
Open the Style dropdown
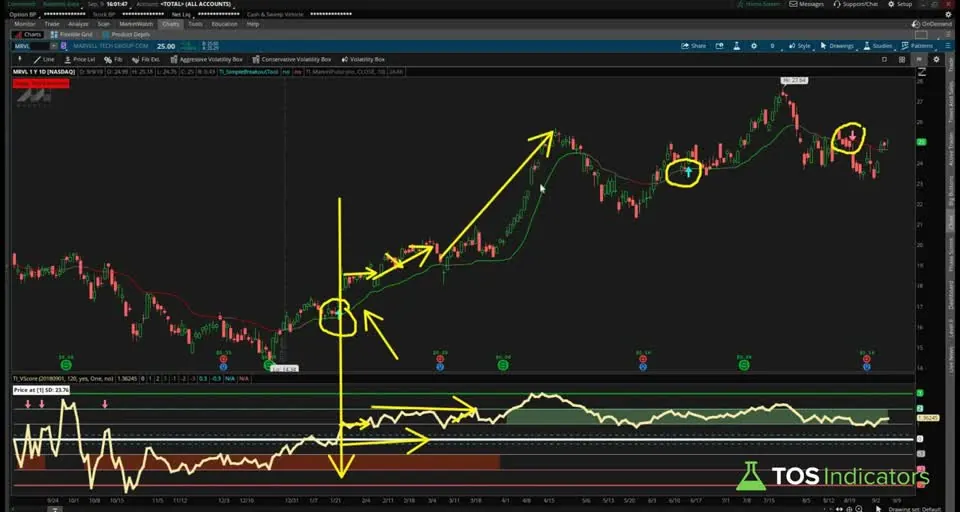(x=800, y=46)
